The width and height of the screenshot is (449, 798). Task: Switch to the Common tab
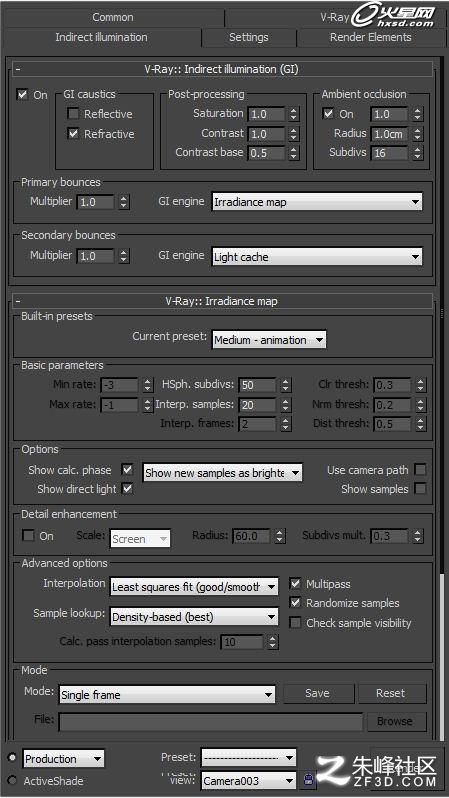pos(113,17)
